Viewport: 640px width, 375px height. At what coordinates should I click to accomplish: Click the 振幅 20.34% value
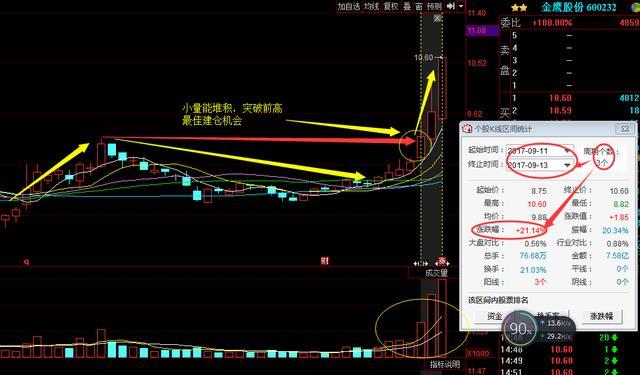click(615, 231)
